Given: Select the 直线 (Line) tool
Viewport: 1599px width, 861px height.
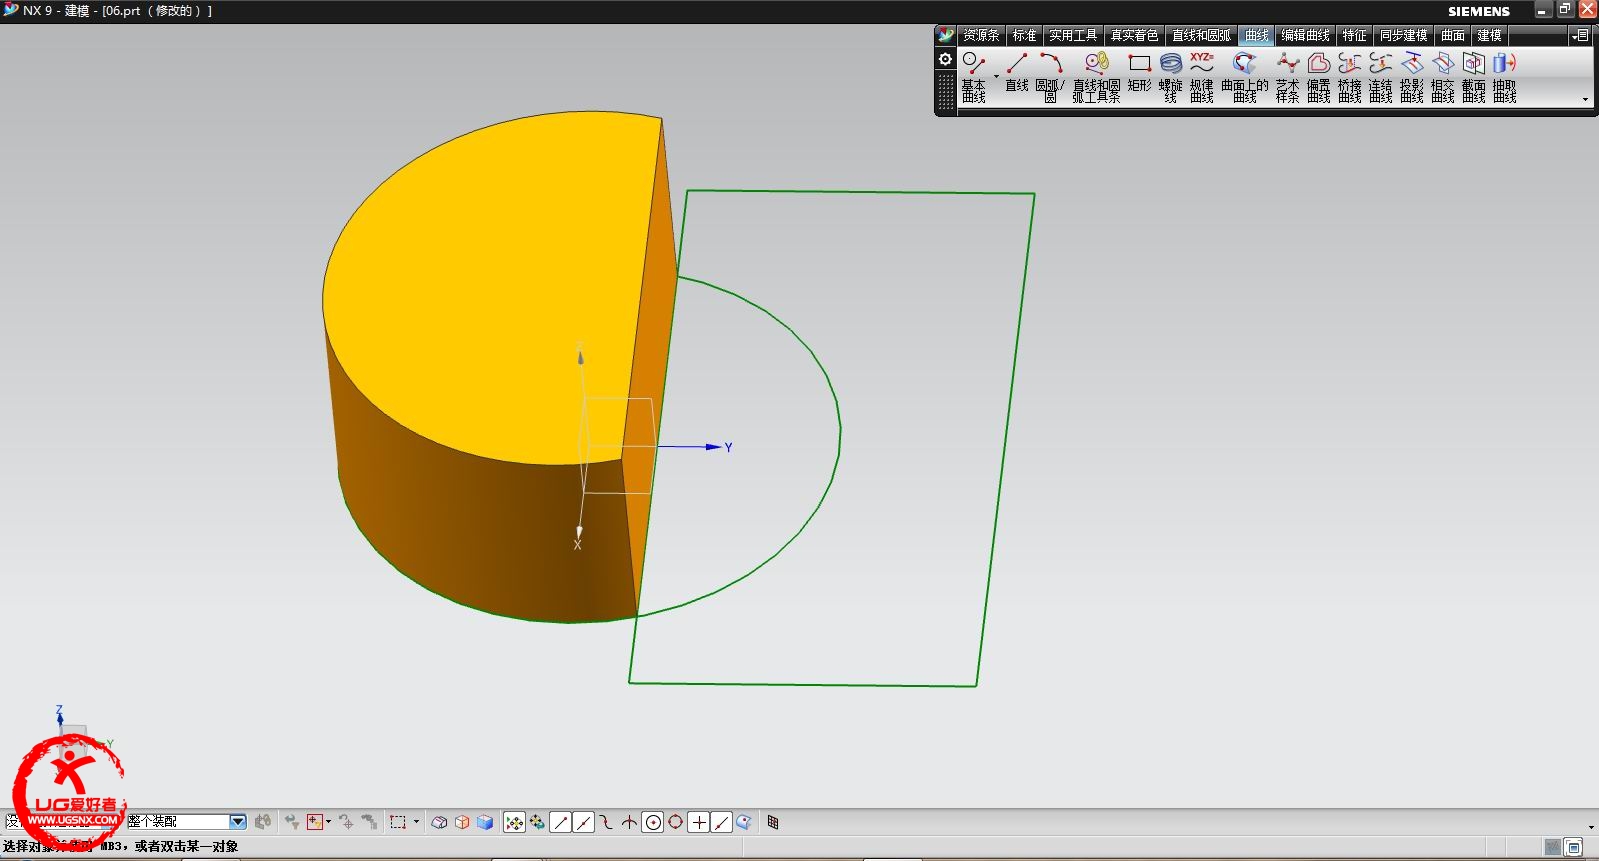Looking at the screenshot, I should coord(1017,72).
